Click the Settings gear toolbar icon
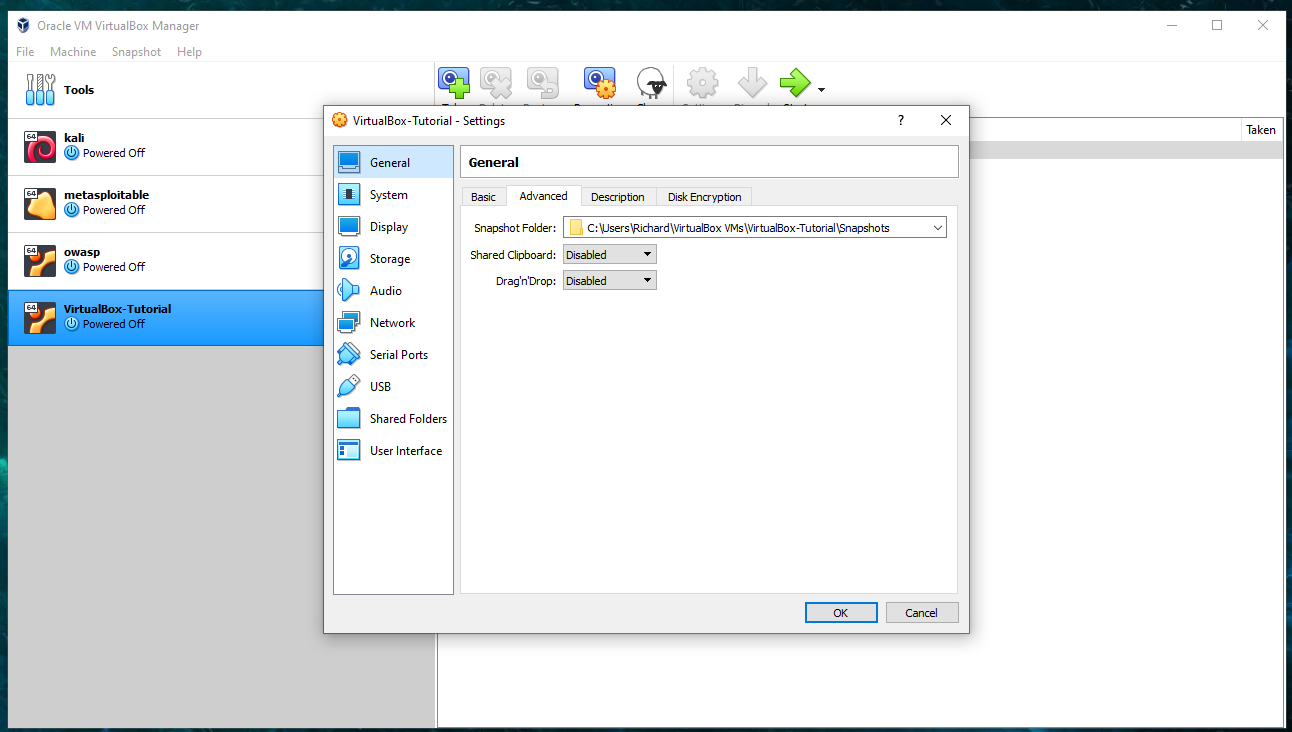 pos(703,83)
